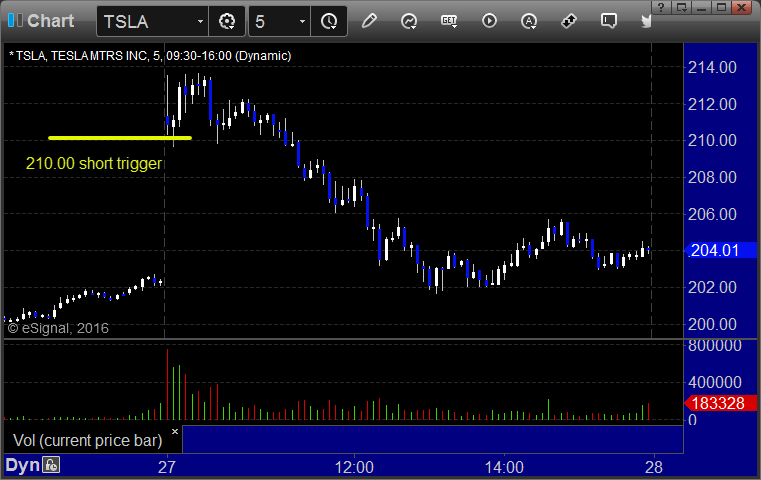
Task: Click the window linking pin icon
Action: point(568,21)
